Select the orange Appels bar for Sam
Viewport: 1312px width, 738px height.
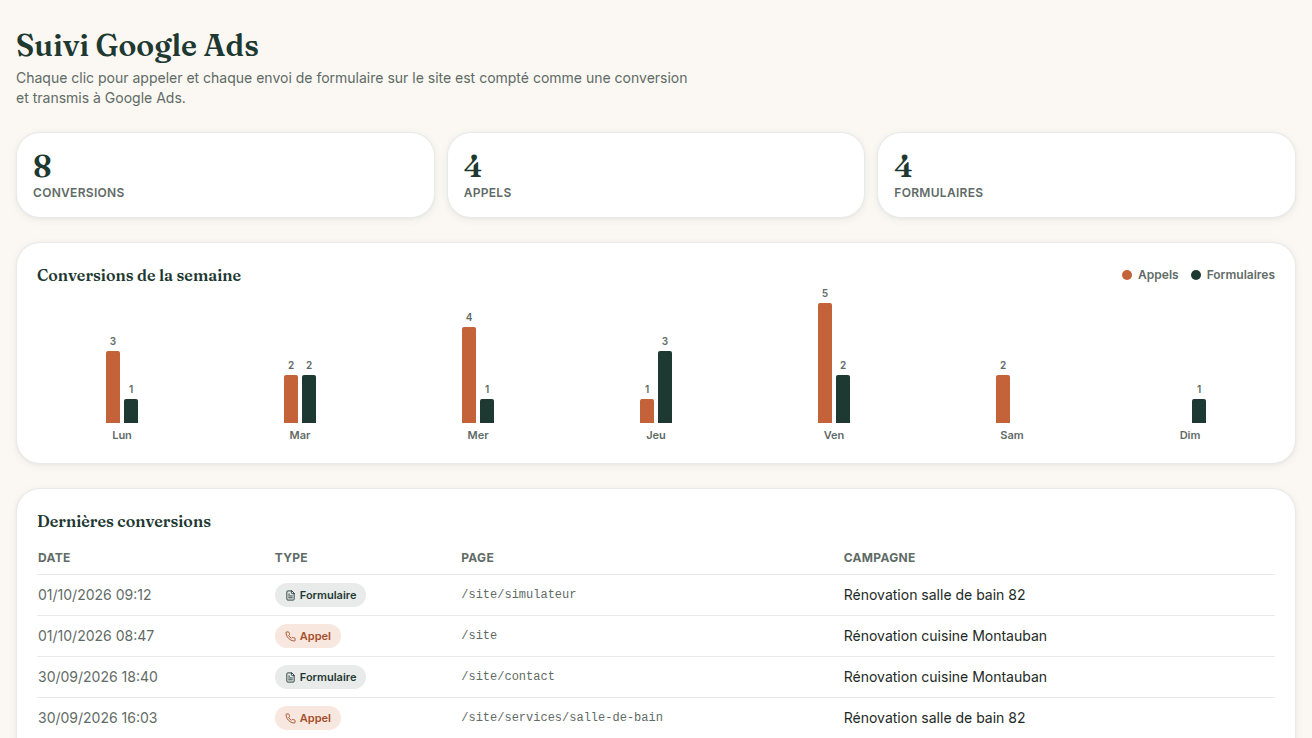click(1003, 399)
